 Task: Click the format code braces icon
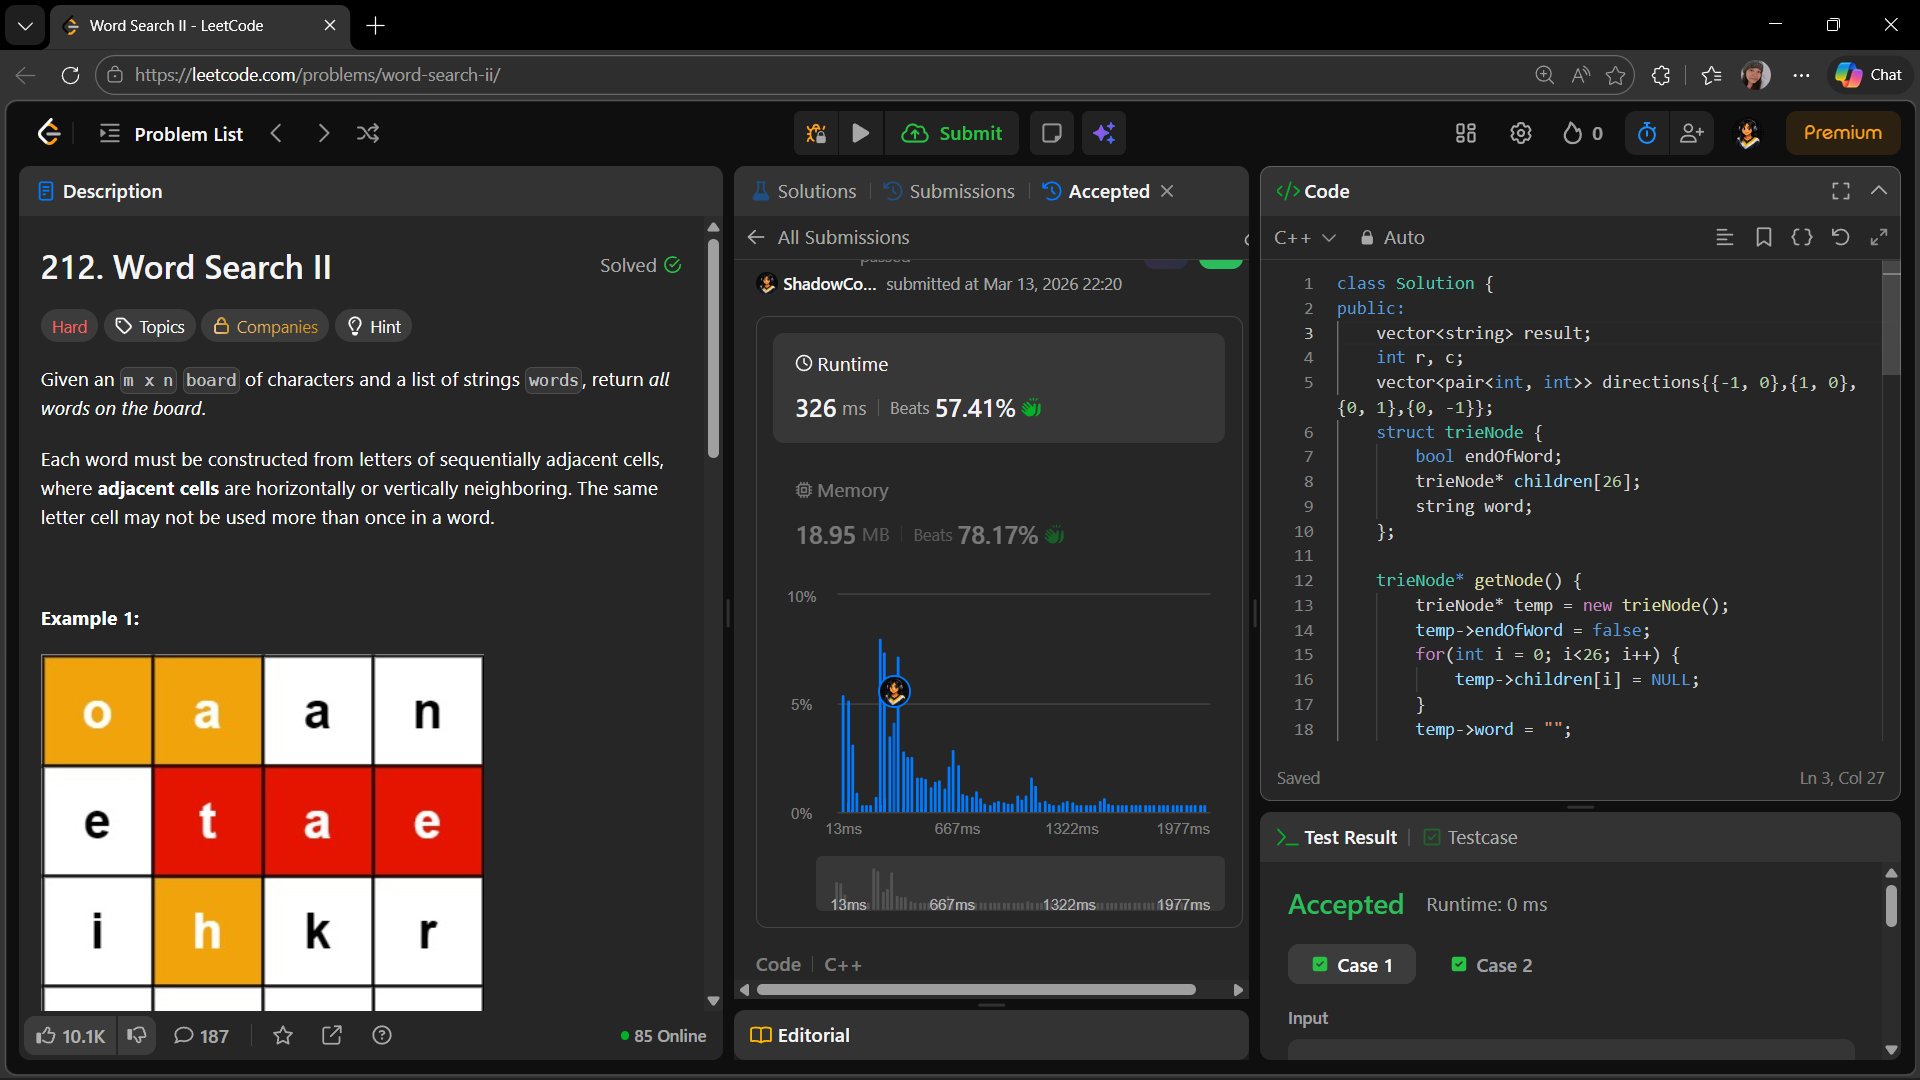pyautogui.click(x=1801, y=237)
